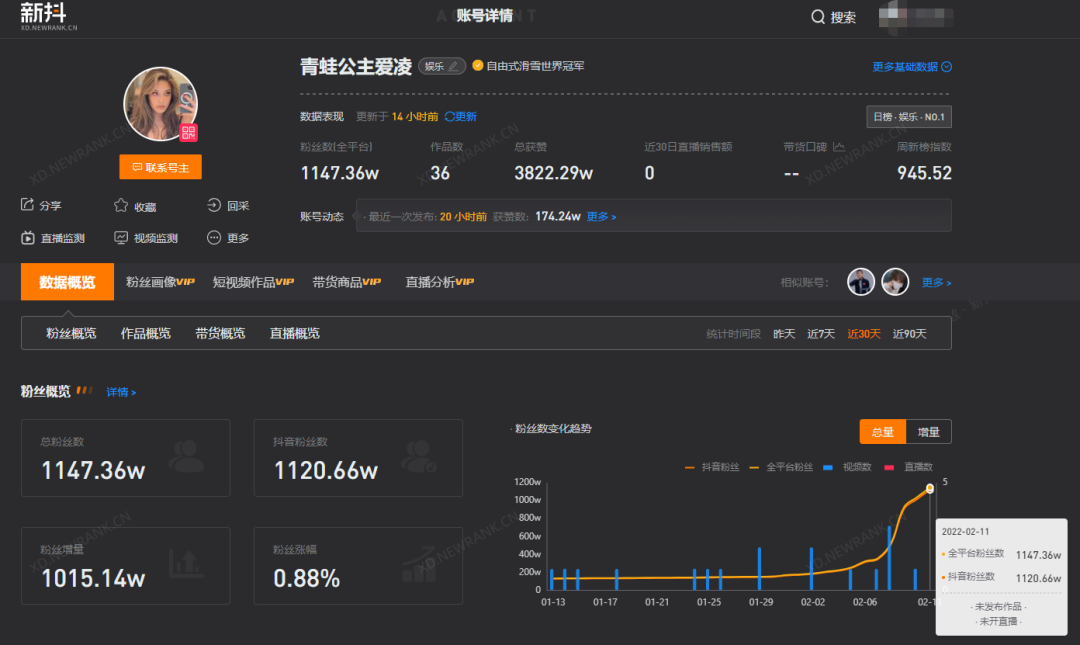This screenshot has height=645, width=1080.
Task: Click the pencil edit icon beside 娱乐 tag
Action: click(454, 66)
